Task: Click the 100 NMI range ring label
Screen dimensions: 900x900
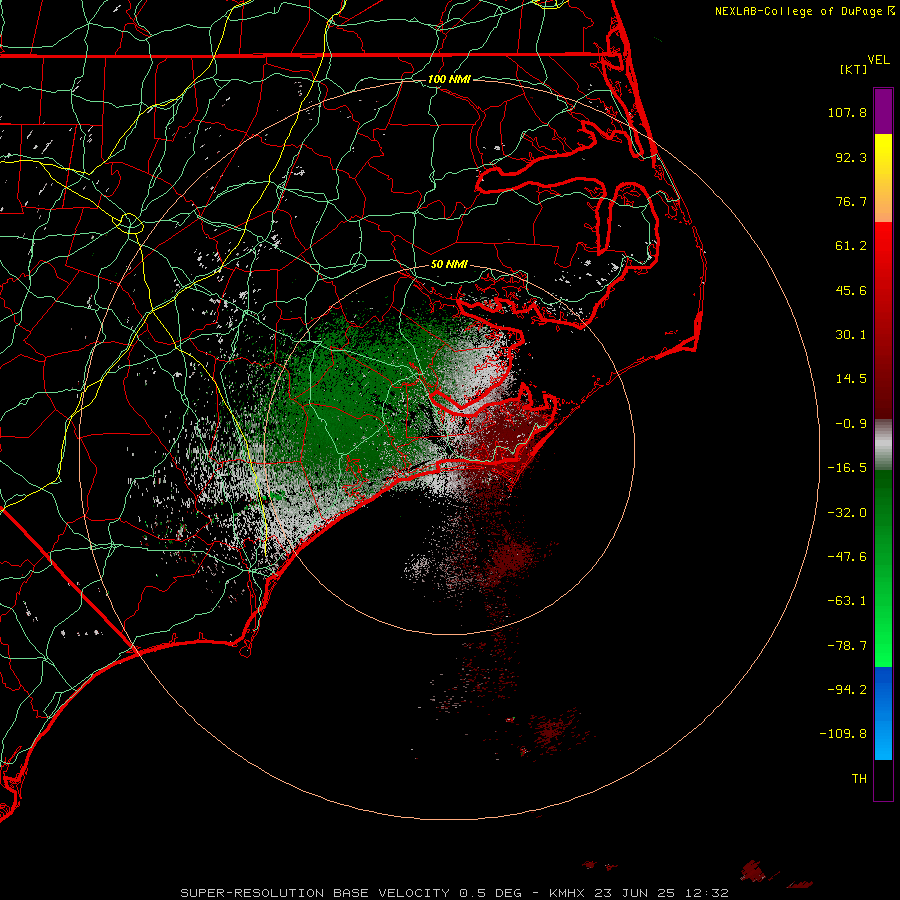Action: pos(449,79)
